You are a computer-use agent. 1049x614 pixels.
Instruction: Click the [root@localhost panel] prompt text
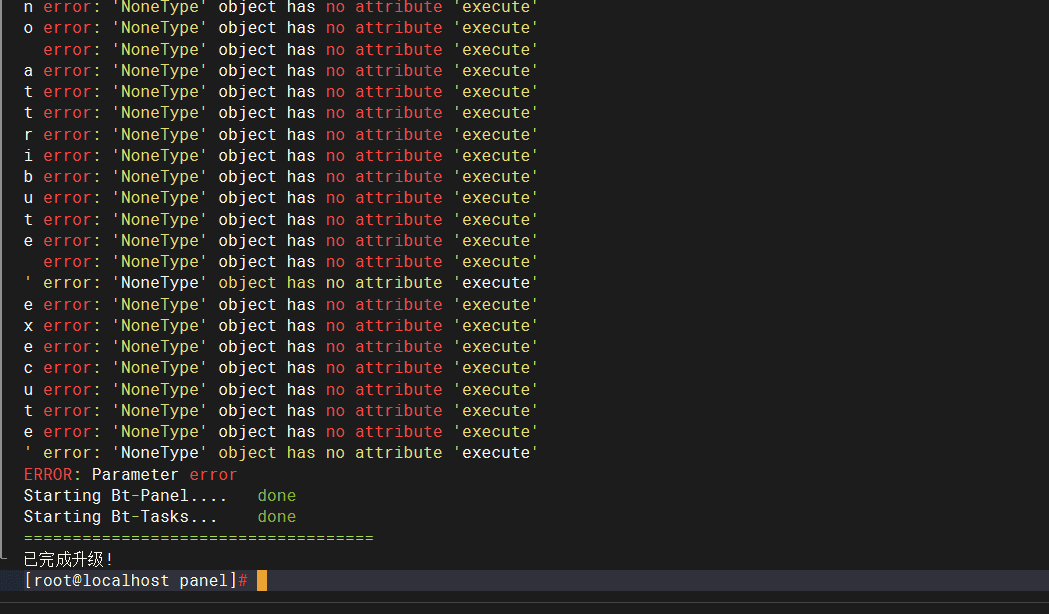click(x=130, y=581)
